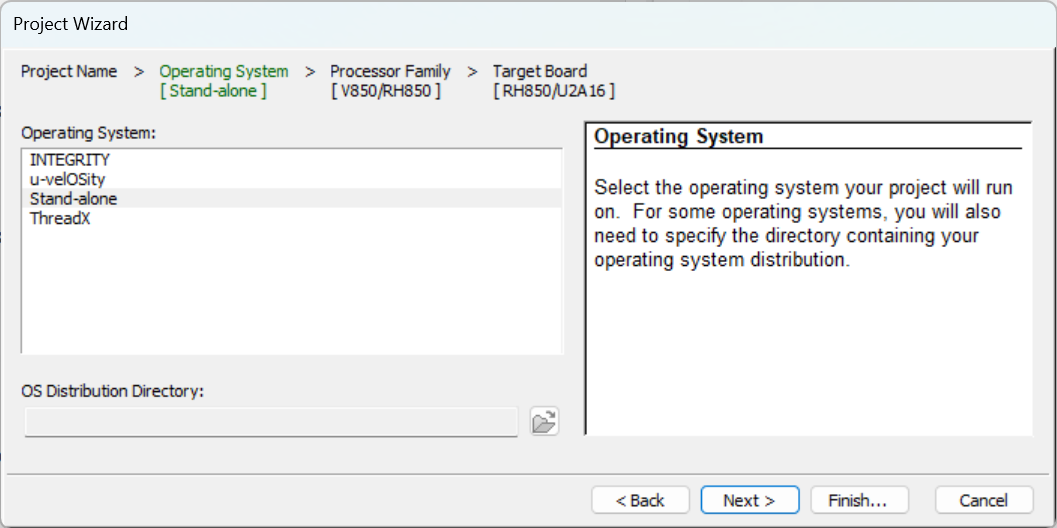Image resolution: width=1057 pixels, height=528 pixels.
Task: Click the OS Distribution Directory text field
Action: (x=271, y=422)
